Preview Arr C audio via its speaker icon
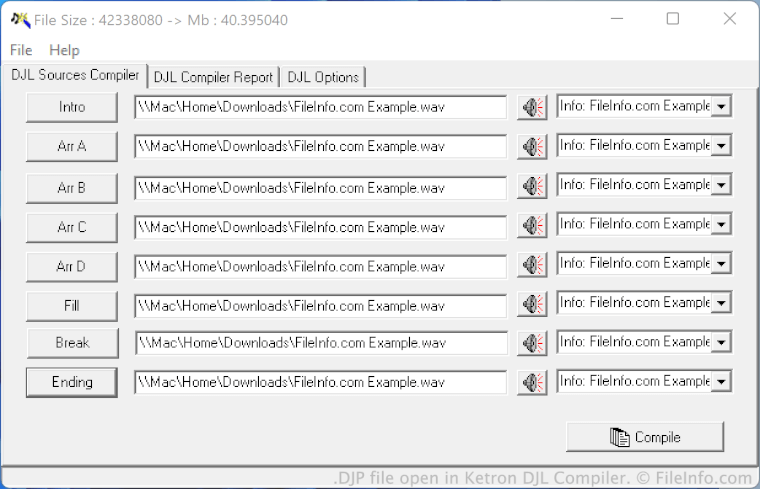This screenshot has height=489, width=760. (532, 225)
